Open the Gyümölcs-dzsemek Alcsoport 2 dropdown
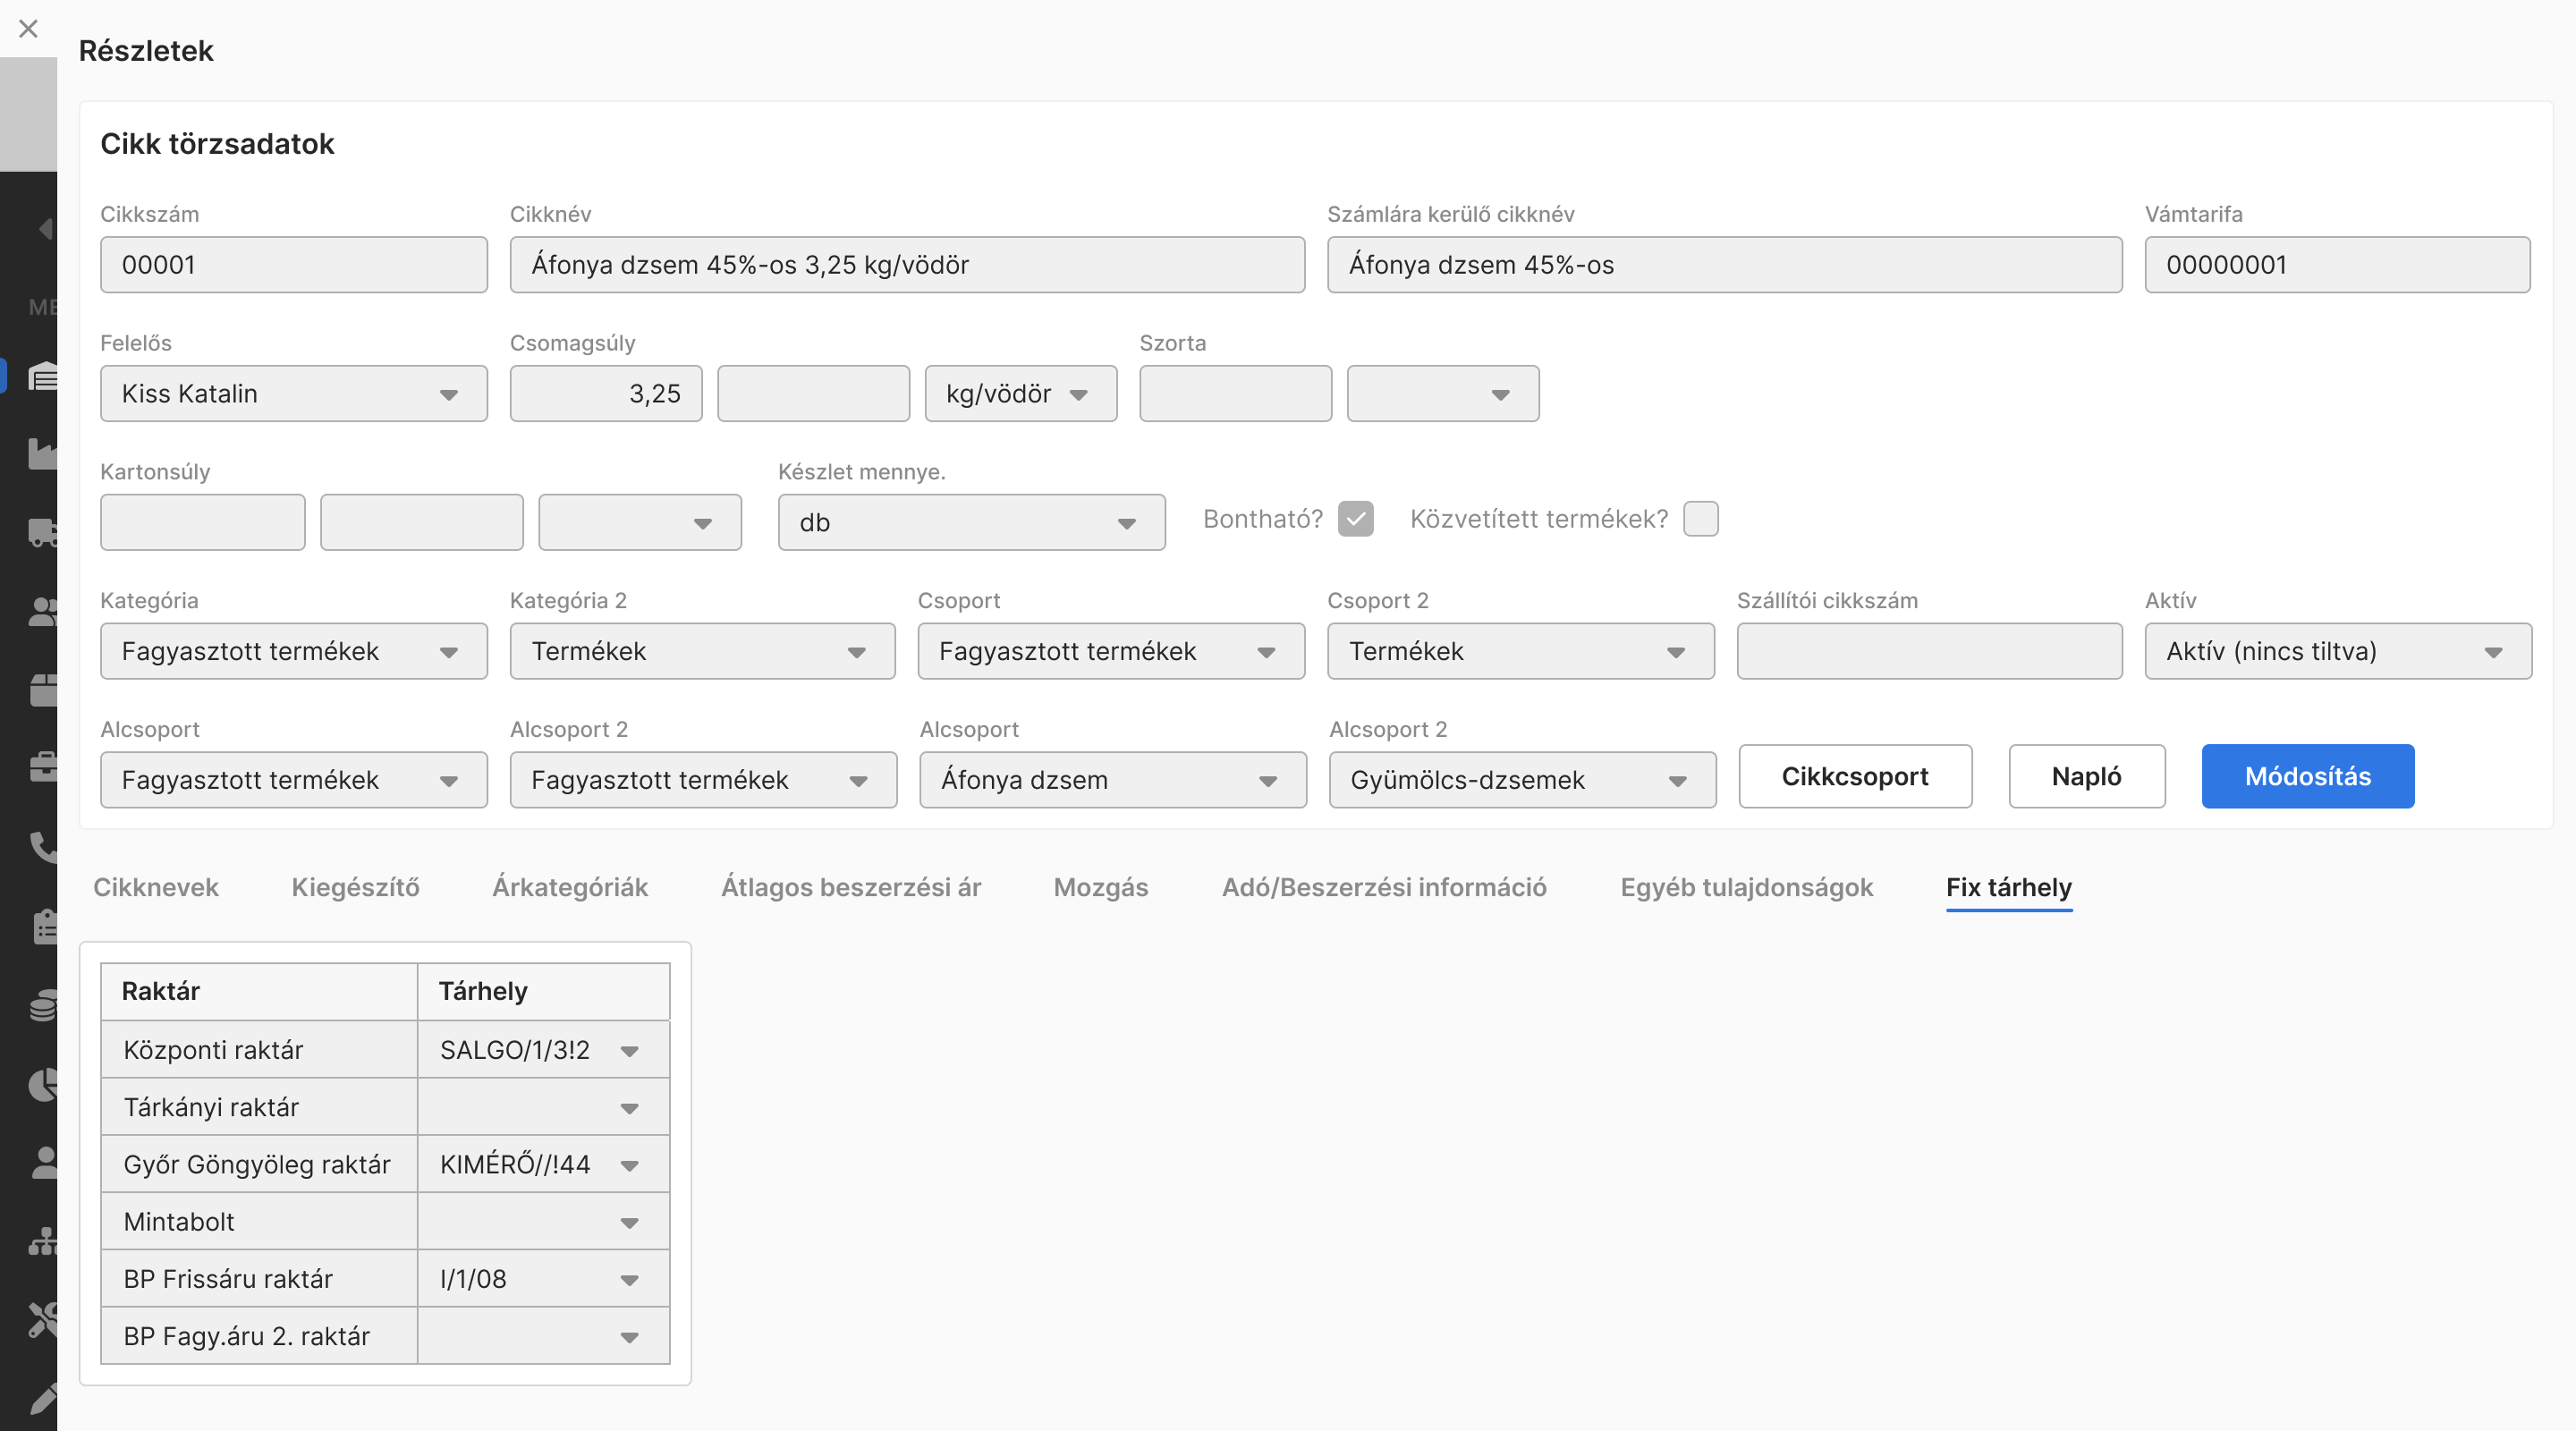 coord(1522,781)
